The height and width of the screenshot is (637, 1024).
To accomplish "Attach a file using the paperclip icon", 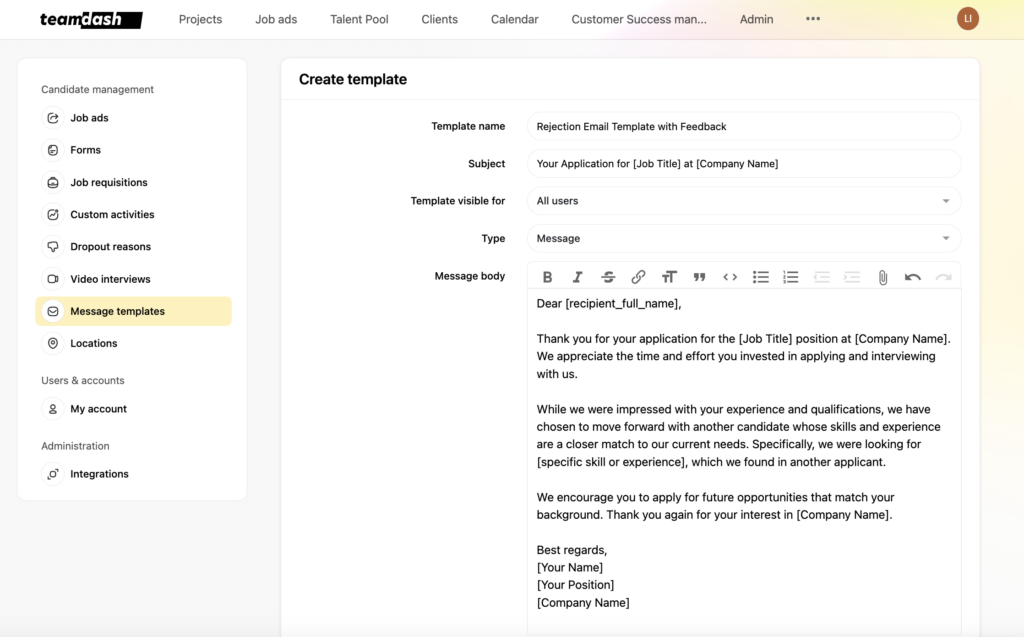I will [883, 277].
